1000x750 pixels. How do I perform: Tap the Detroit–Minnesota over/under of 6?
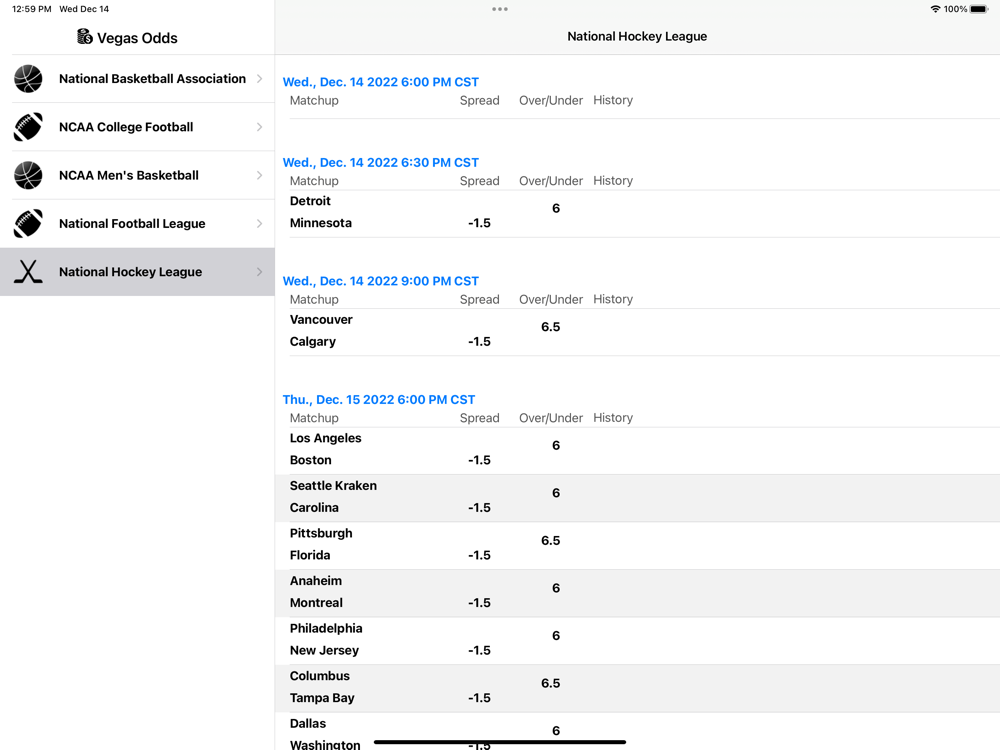coord(555,209)
